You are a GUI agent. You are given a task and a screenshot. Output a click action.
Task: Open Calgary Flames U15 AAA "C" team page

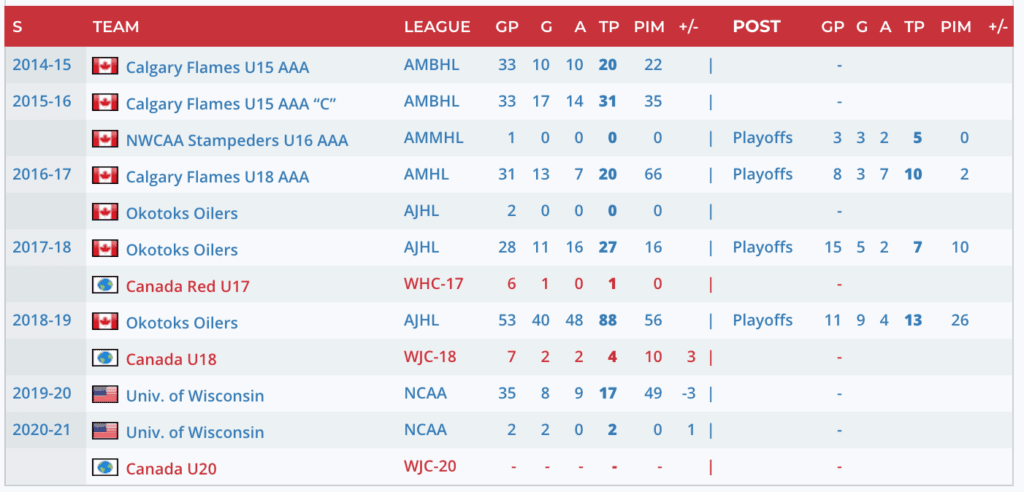tap(231, 103)
